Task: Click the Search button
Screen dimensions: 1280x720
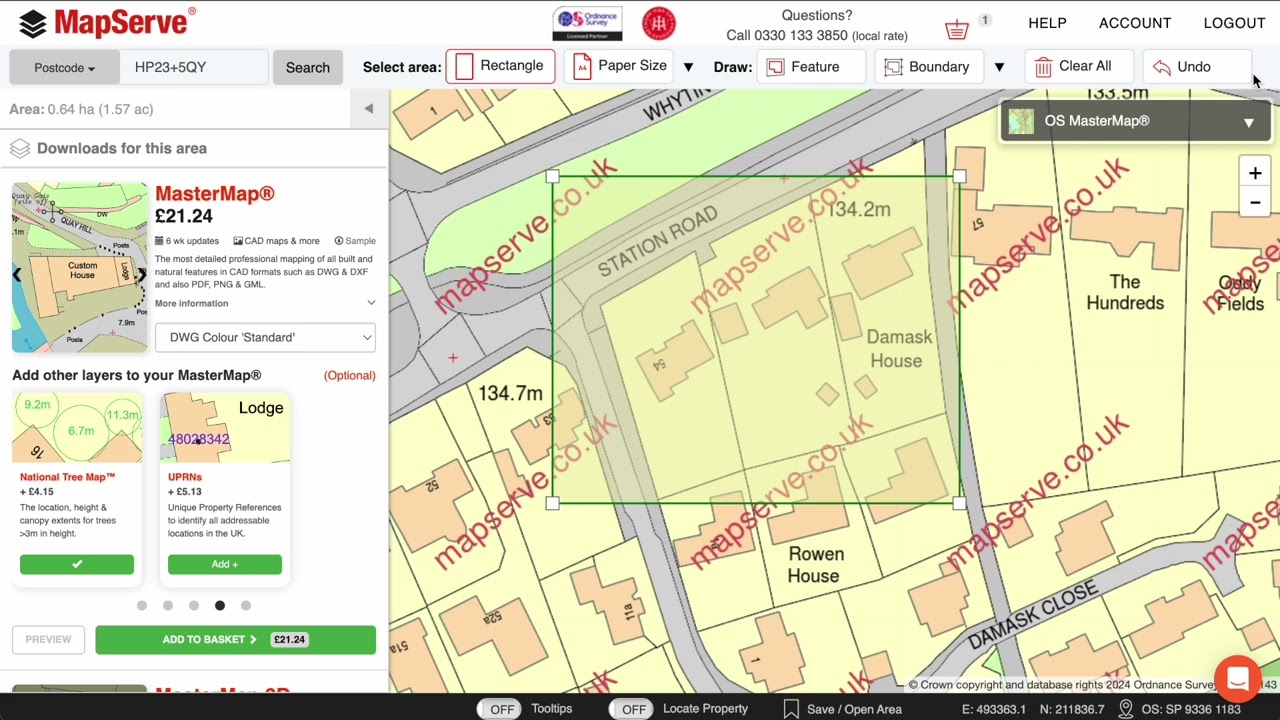Action: [307, 67]
